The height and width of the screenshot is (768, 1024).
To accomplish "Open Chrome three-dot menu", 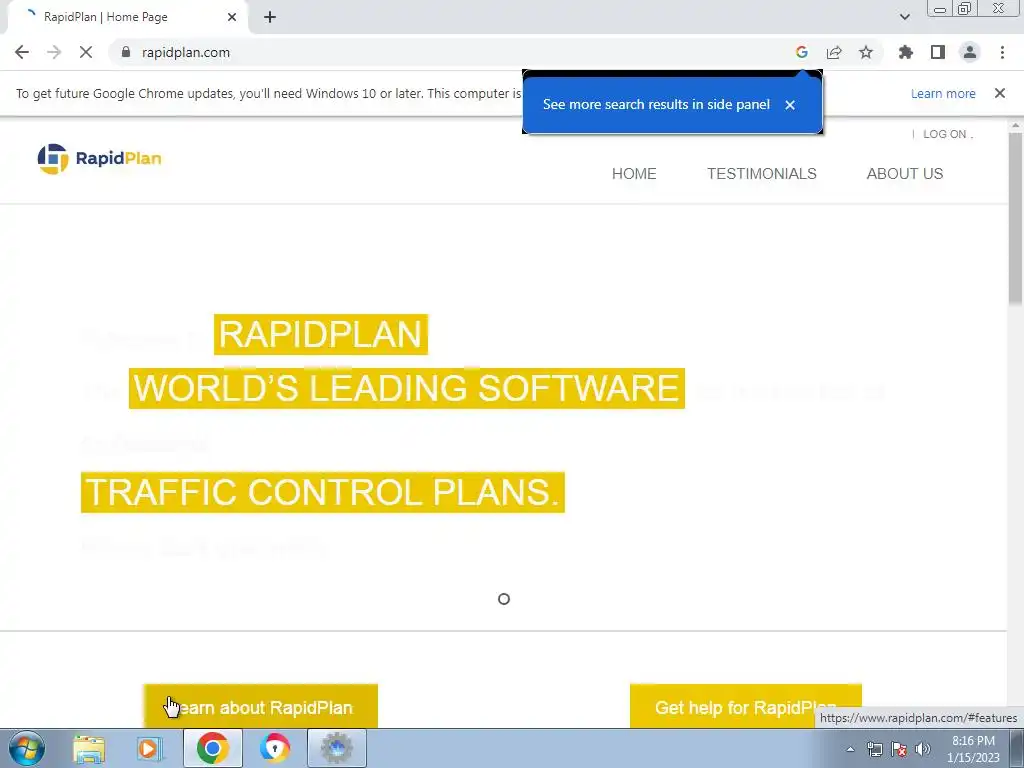I will [x=1002, y=52].
